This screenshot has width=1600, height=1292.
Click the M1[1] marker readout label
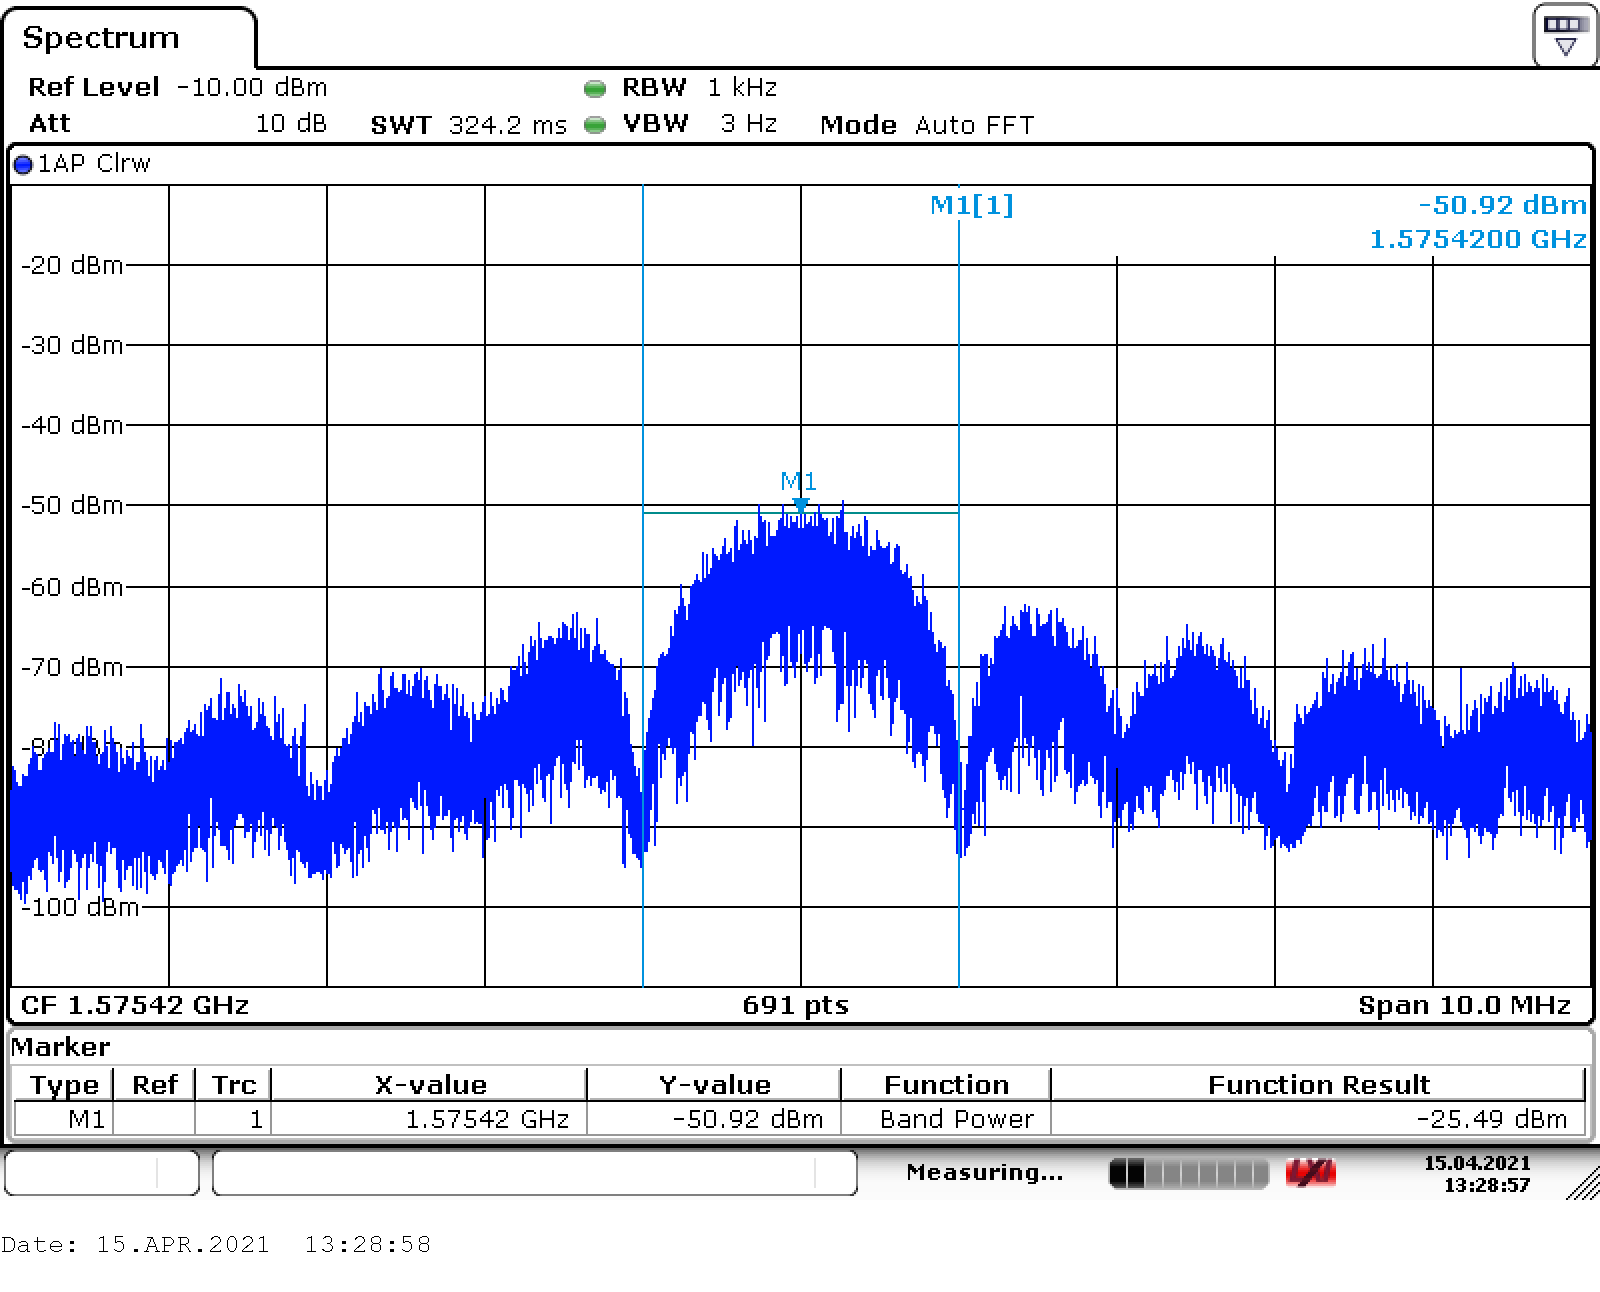pos(971,205)
